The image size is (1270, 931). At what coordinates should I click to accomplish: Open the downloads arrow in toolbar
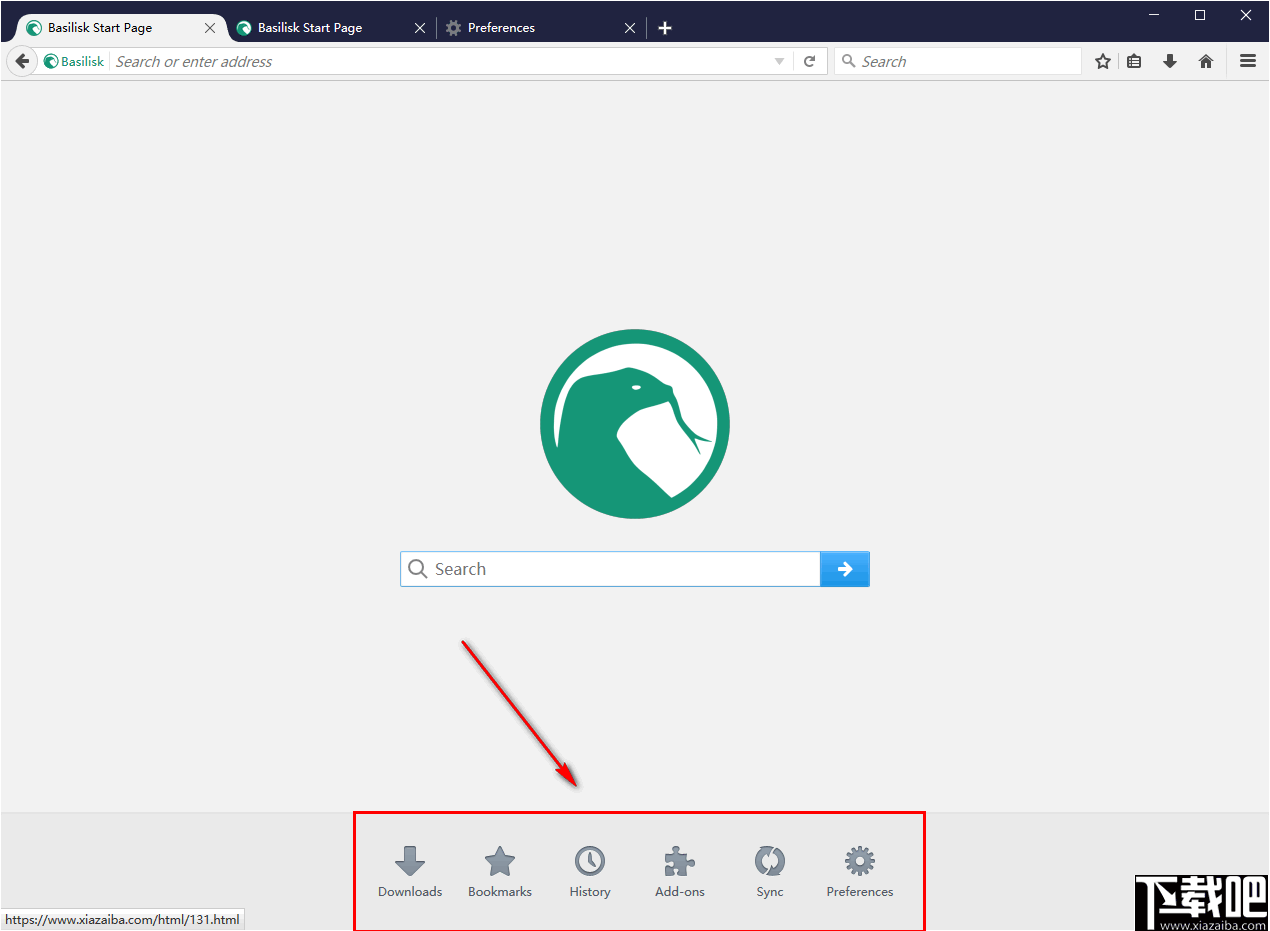pos(1170,61)
